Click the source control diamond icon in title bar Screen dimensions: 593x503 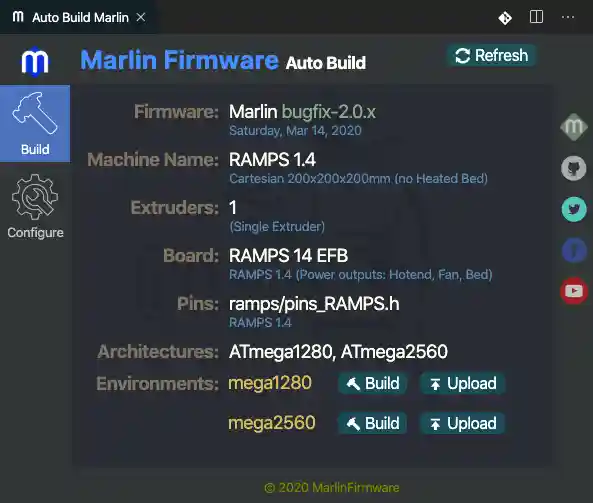pos(505,17)
